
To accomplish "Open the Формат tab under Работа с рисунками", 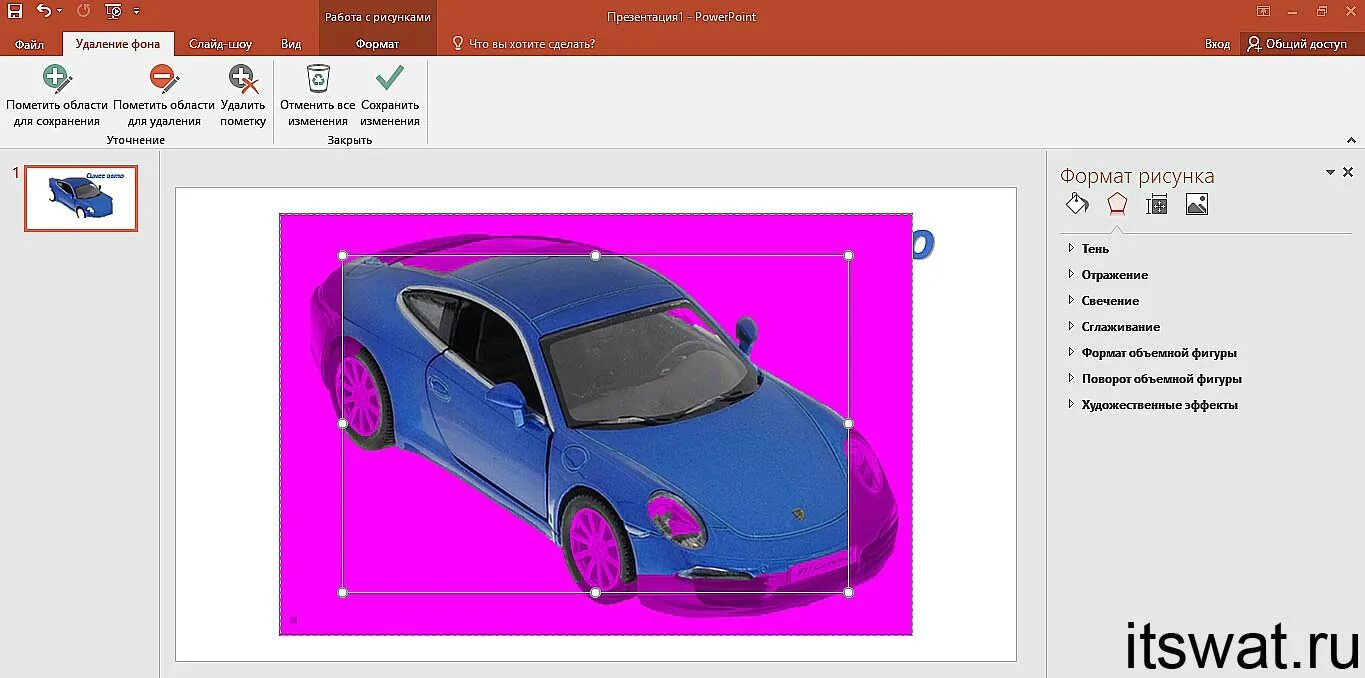I will 377,44.
